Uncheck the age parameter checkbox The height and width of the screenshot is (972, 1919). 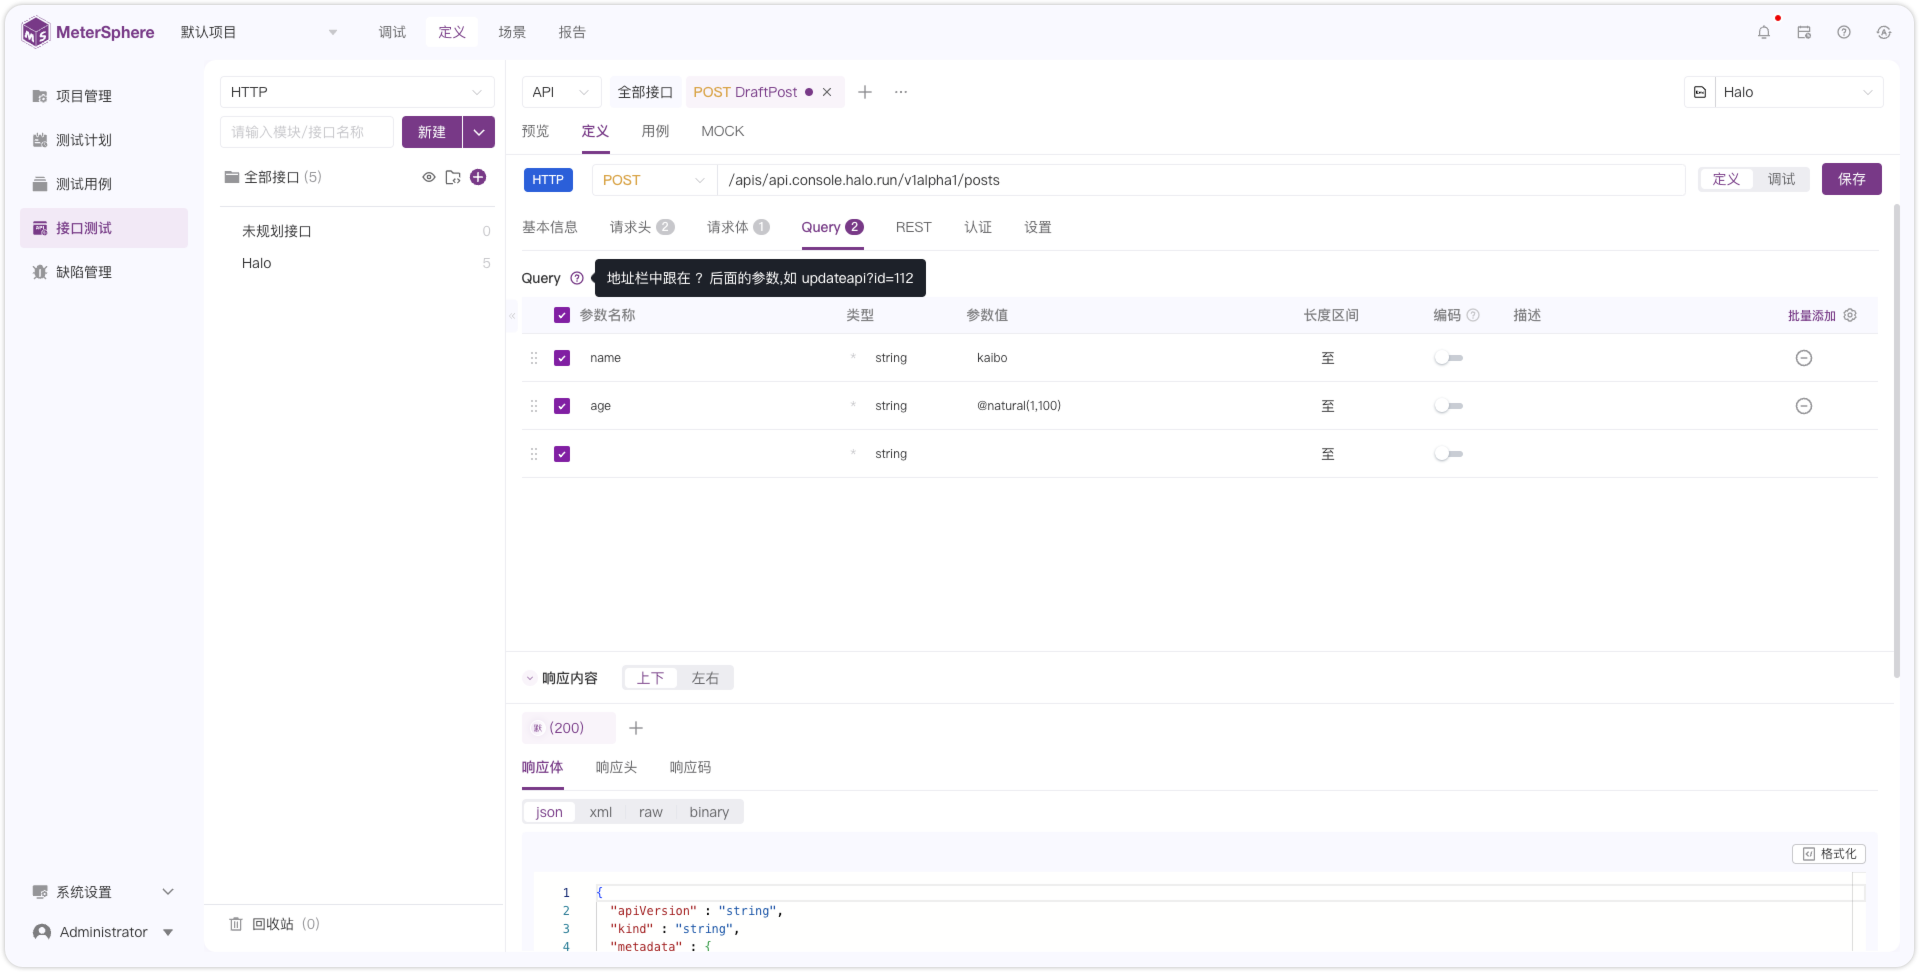tap(562, 406)
